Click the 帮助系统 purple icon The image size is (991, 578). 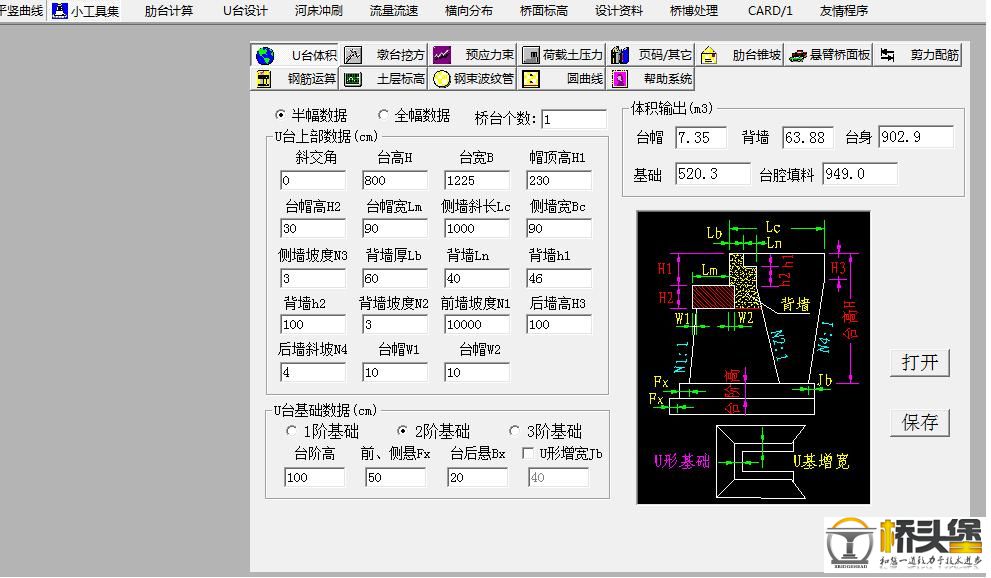tap(619, 79)
